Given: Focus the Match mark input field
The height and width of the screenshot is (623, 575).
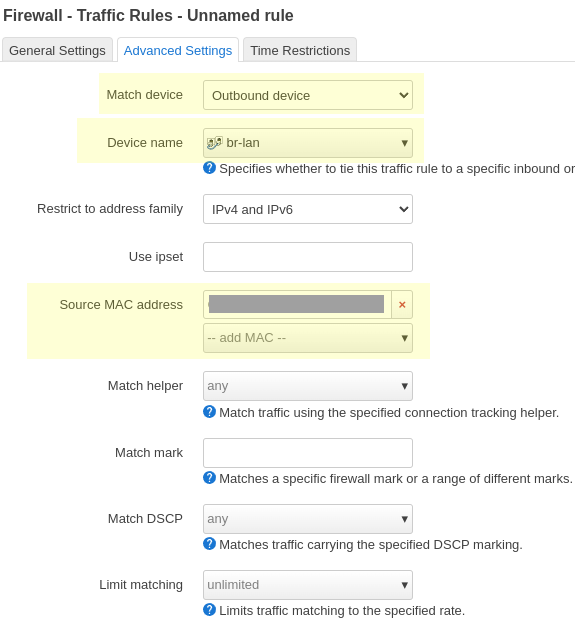Looking at the screenshot, I should (308, 453).
